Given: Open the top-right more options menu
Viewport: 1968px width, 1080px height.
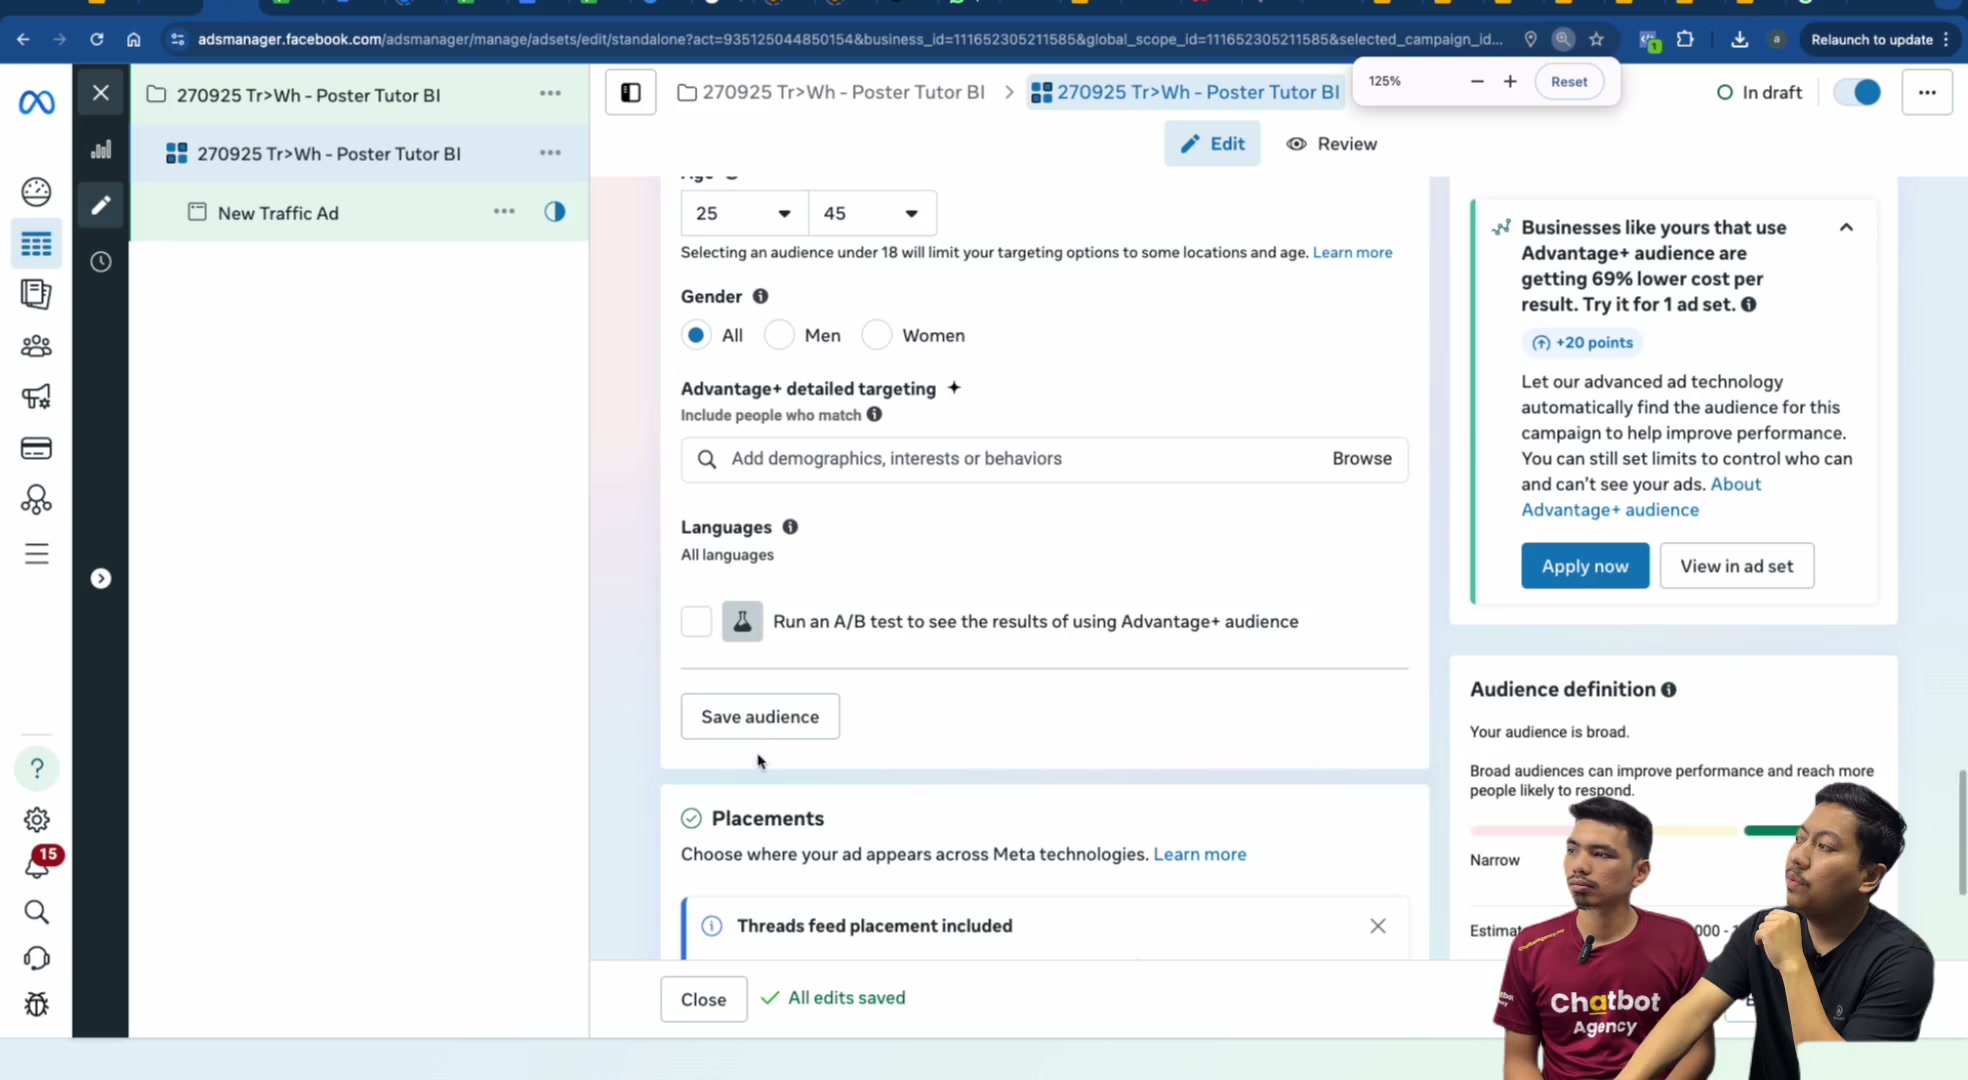Looking at the screenshot, I should tap(1927, 93).
